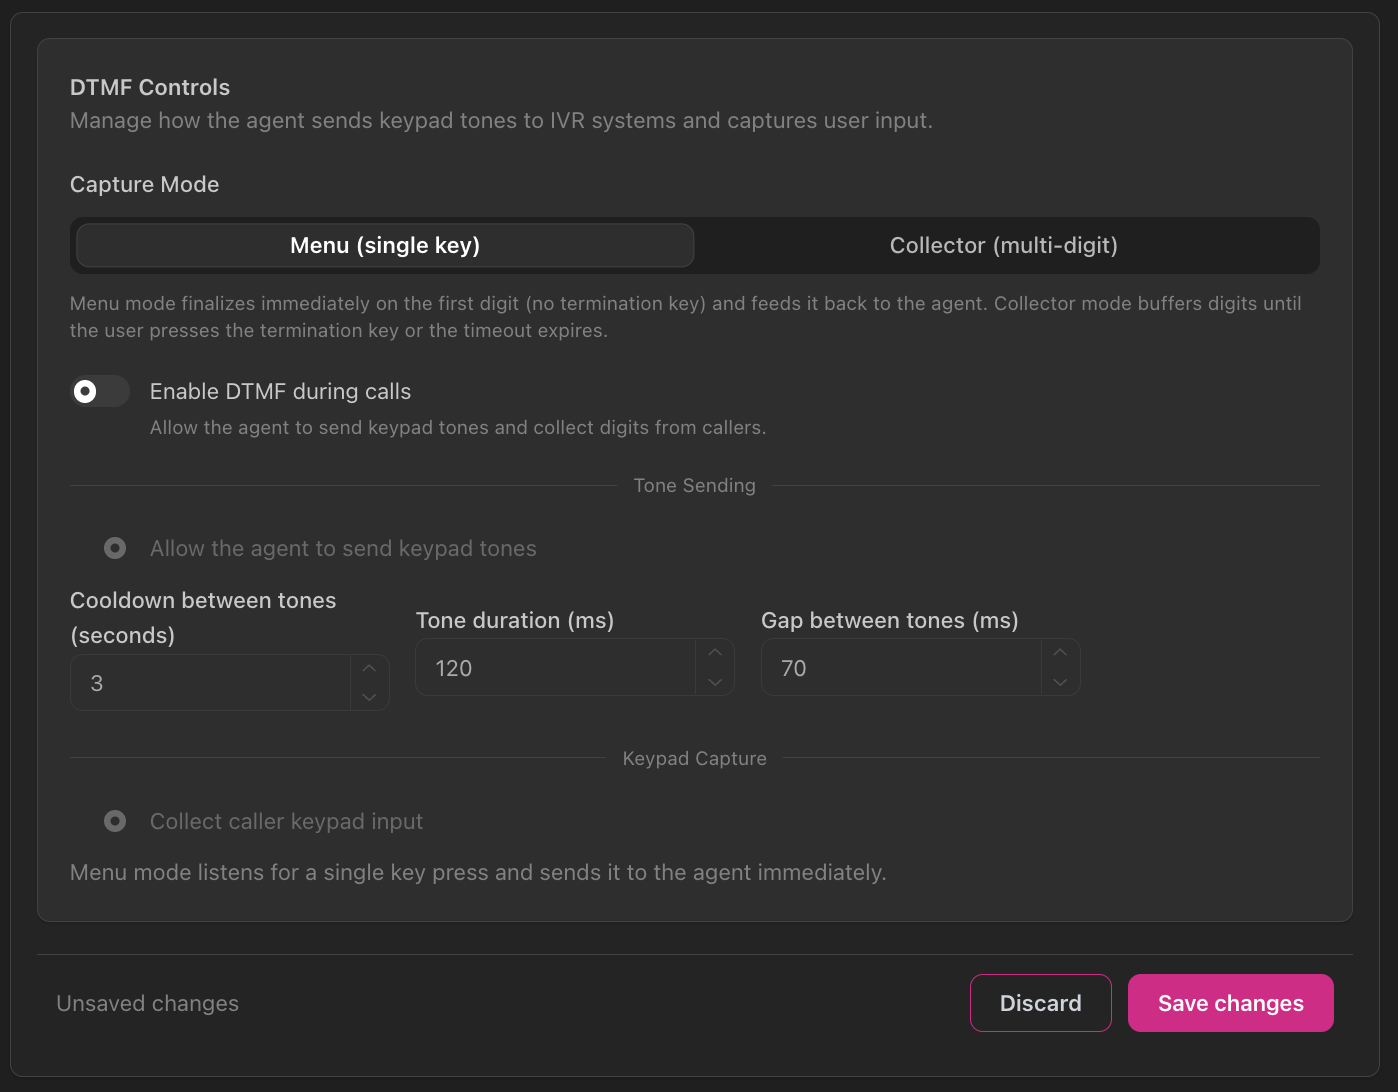1398x1092 pixels.
Task: Select 'Collect caller keypad input'
Action: coord(114,821)
